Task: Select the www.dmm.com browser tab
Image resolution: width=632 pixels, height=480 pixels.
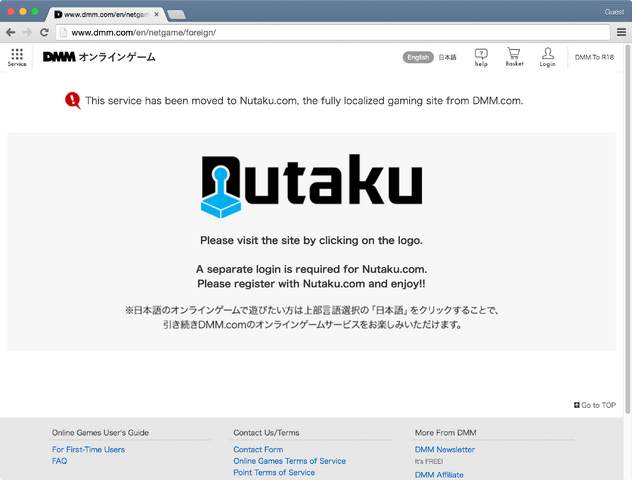Action: pos(106,15)
